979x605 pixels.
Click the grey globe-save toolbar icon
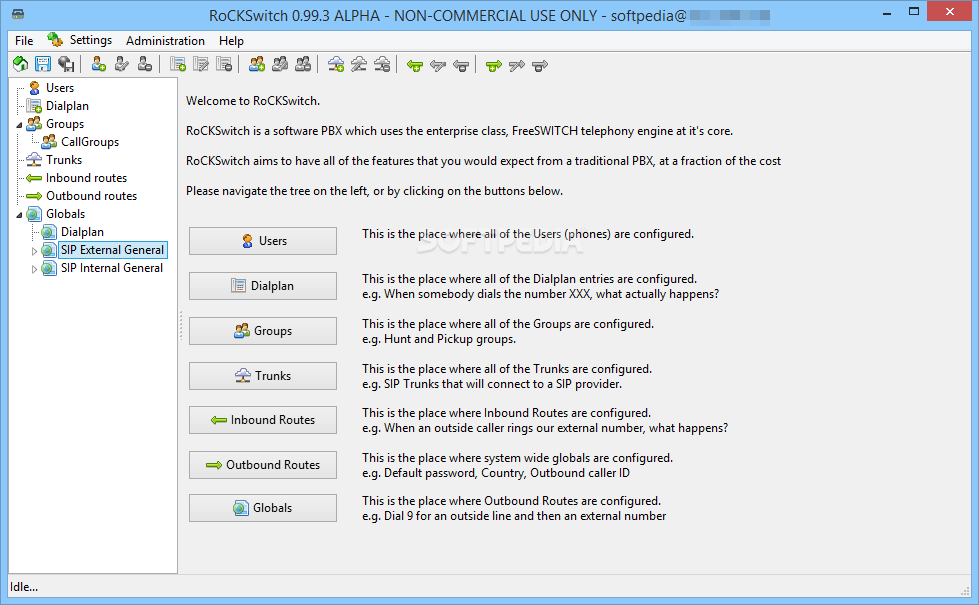(x=66, y=64)
